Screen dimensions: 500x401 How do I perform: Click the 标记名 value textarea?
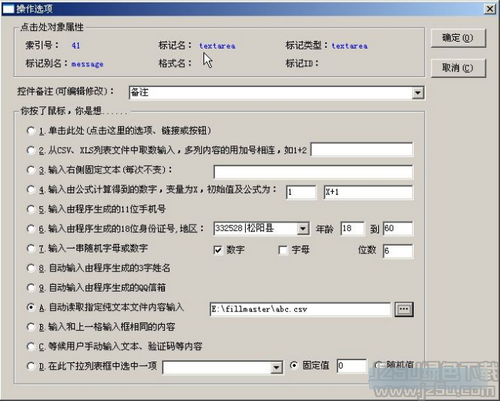217,46
